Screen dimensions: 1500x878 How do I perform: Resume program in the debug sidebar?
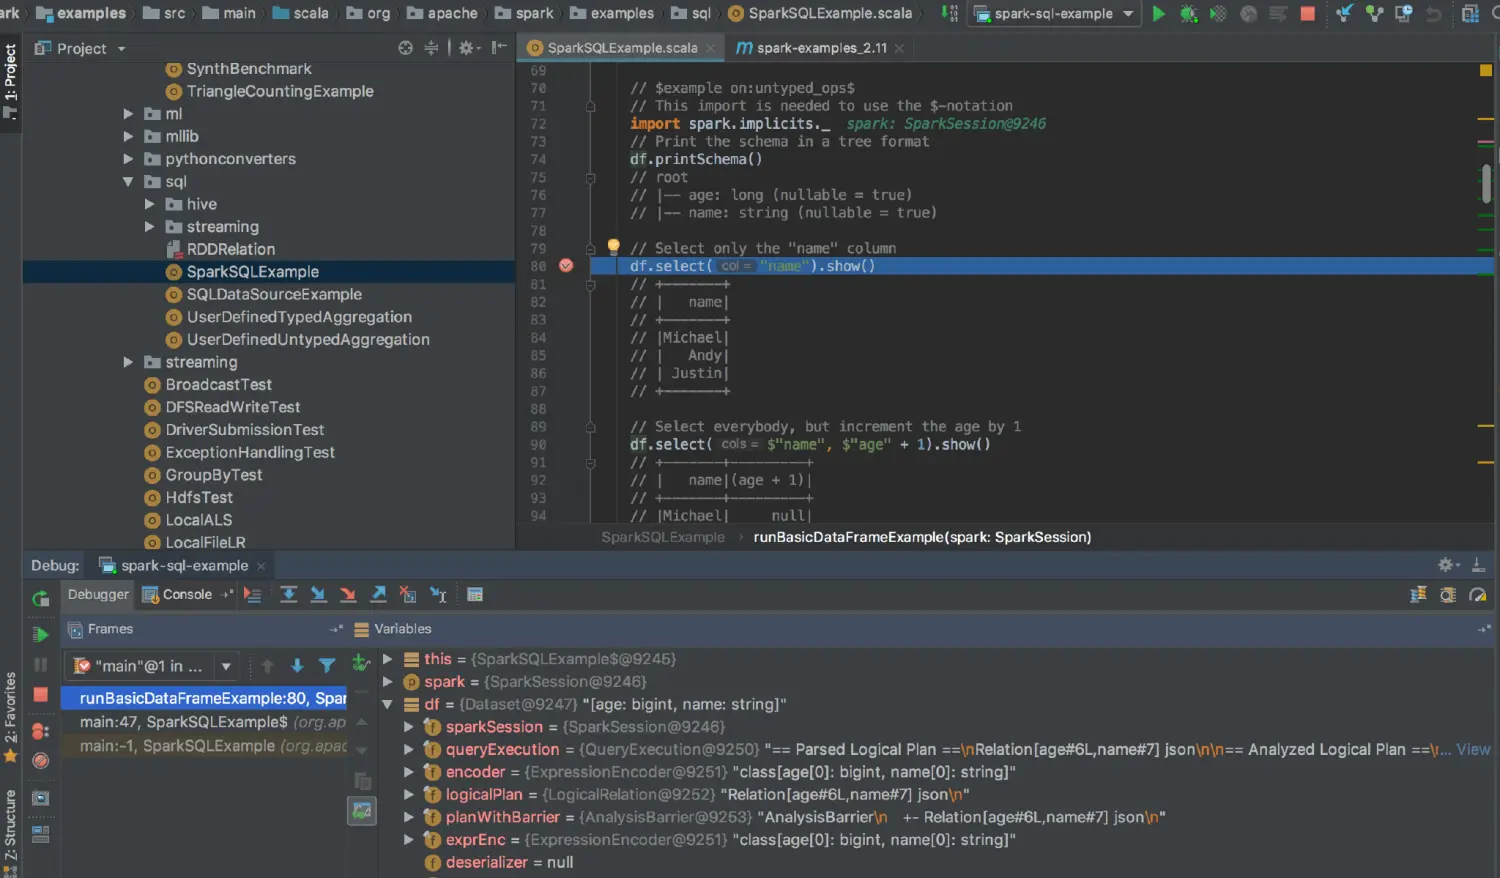[x=40, y=634]
